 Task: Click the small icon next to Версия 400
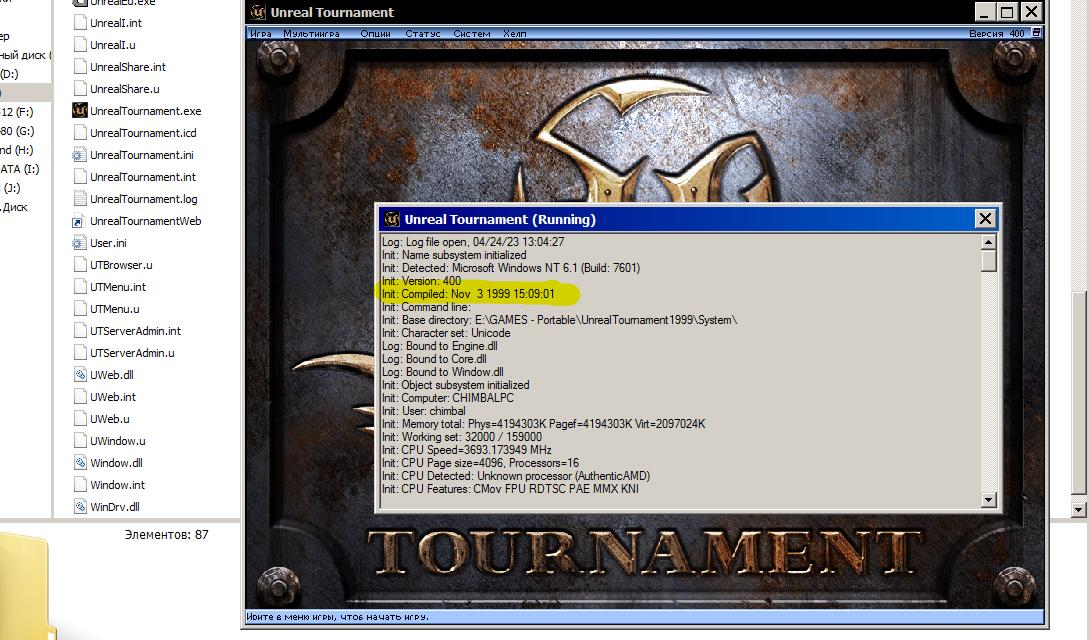(1036, 33)
